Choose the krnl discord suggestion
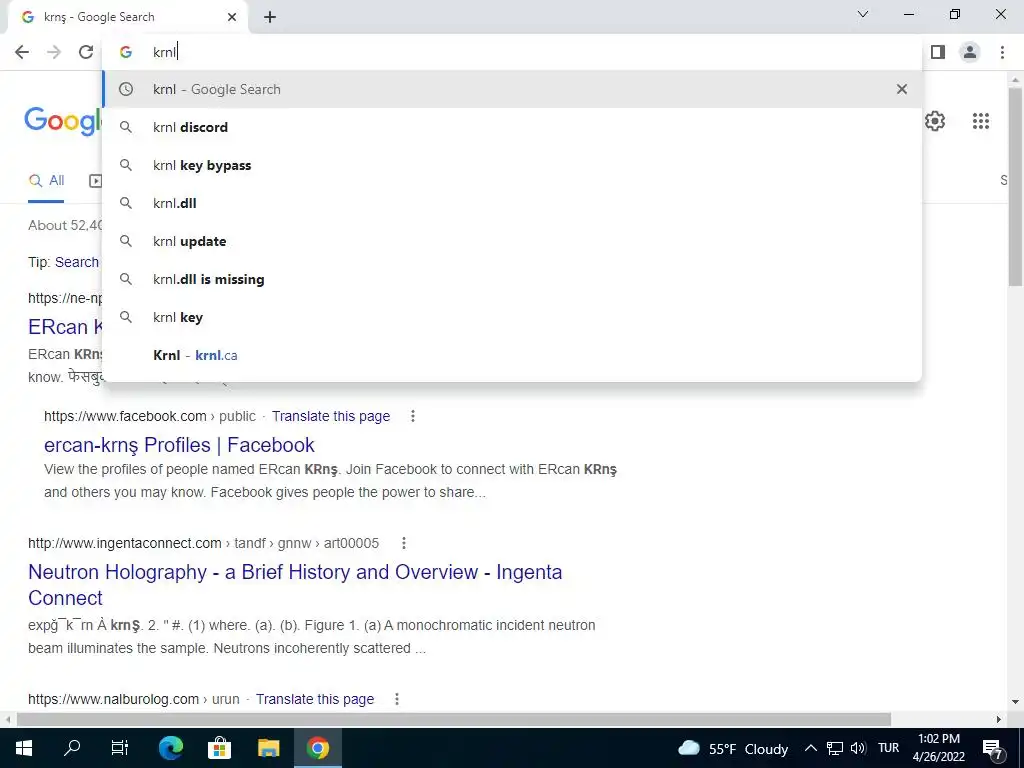The image size is (1024, 768). pyautogui.click(x=512, y=127)
